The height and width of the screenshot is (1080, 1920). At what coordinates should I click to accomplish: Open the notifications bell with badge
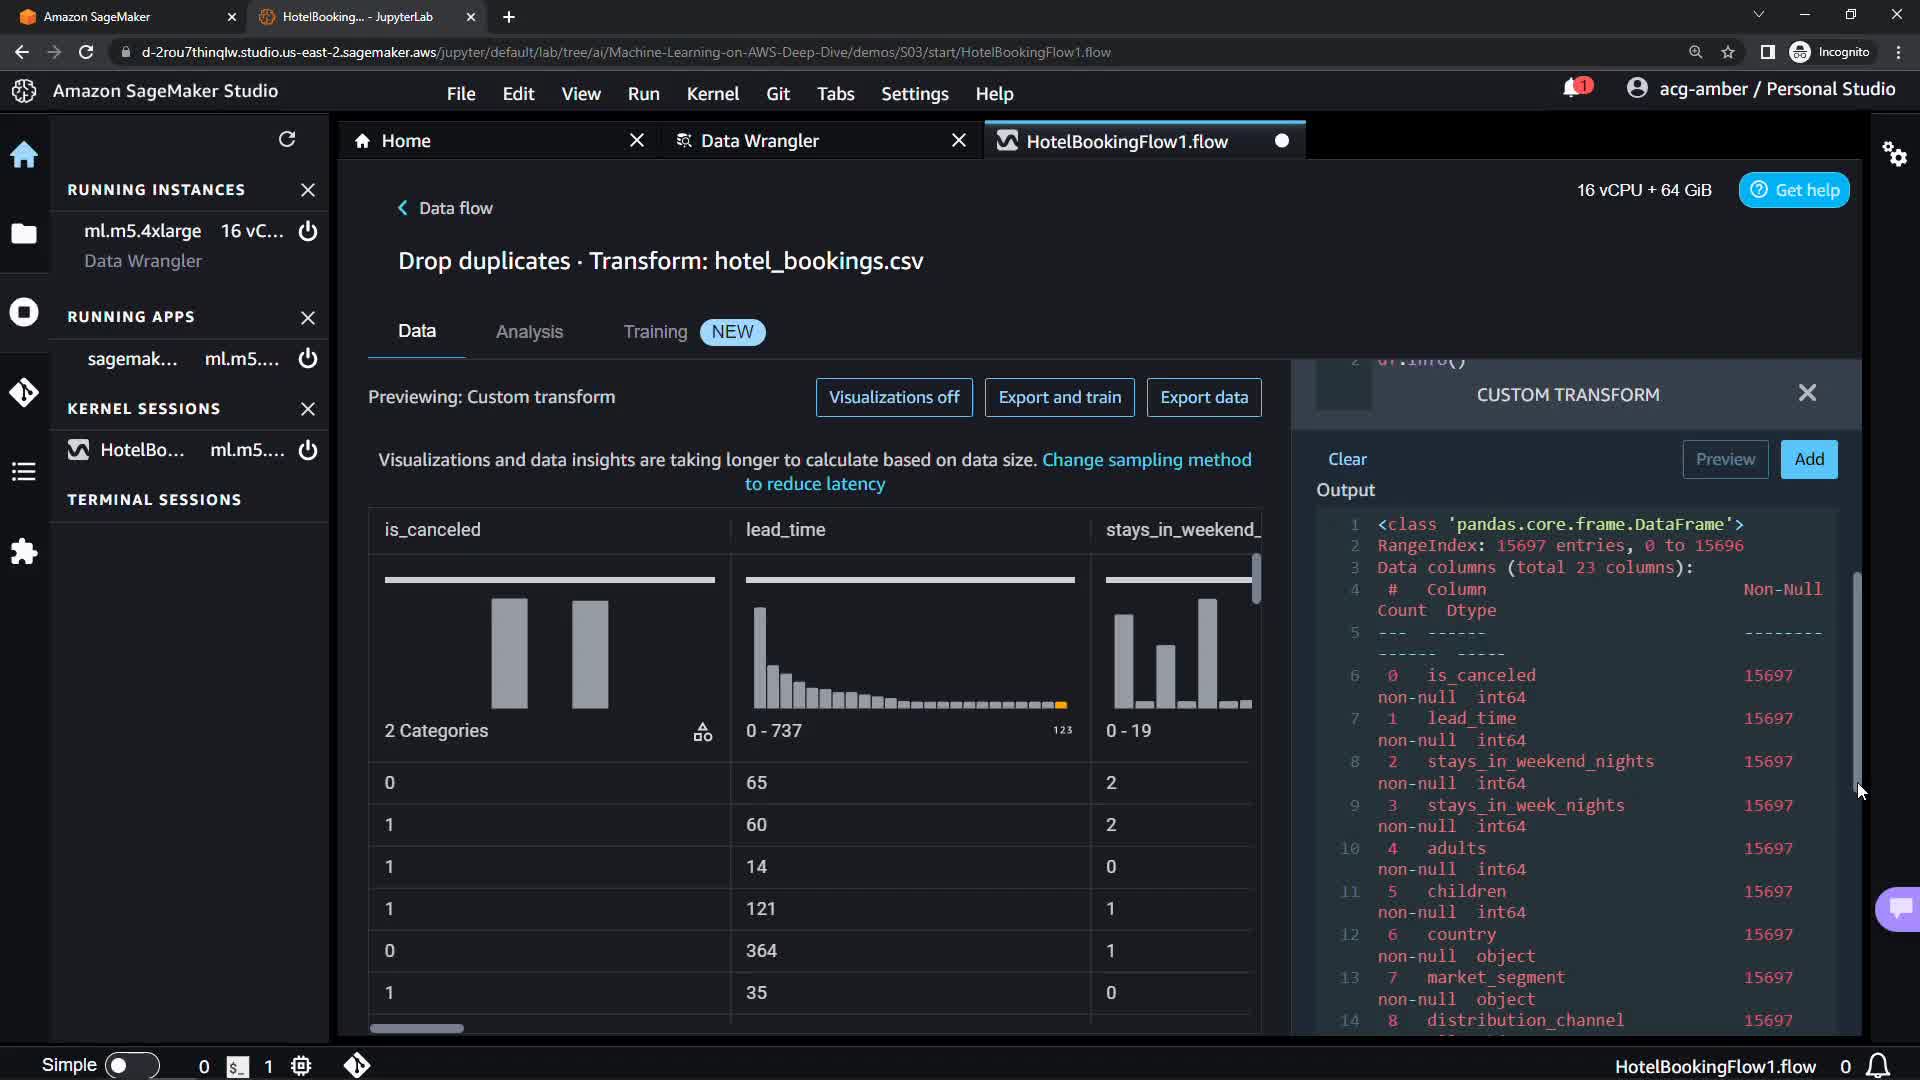point(1574,89)
